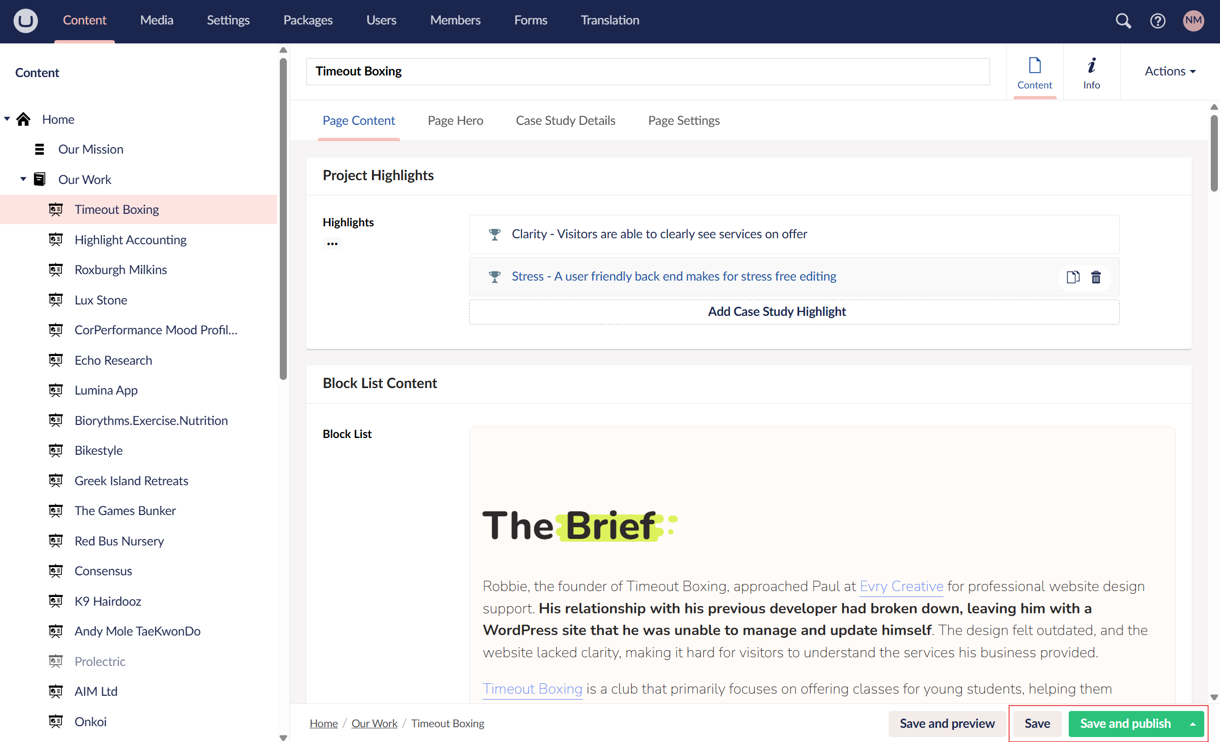Click the trophy icon on Clarity highlight

coord(494,234)
